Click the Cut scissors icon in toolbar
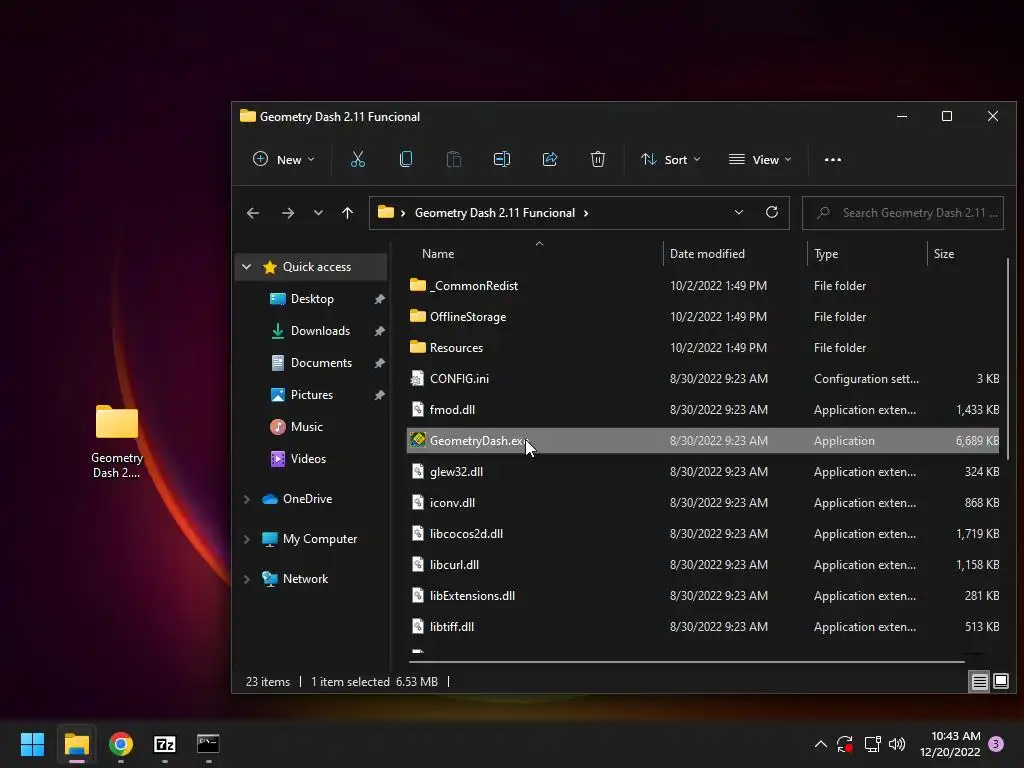The image size is (1024, 768). [x=357, y=159]
